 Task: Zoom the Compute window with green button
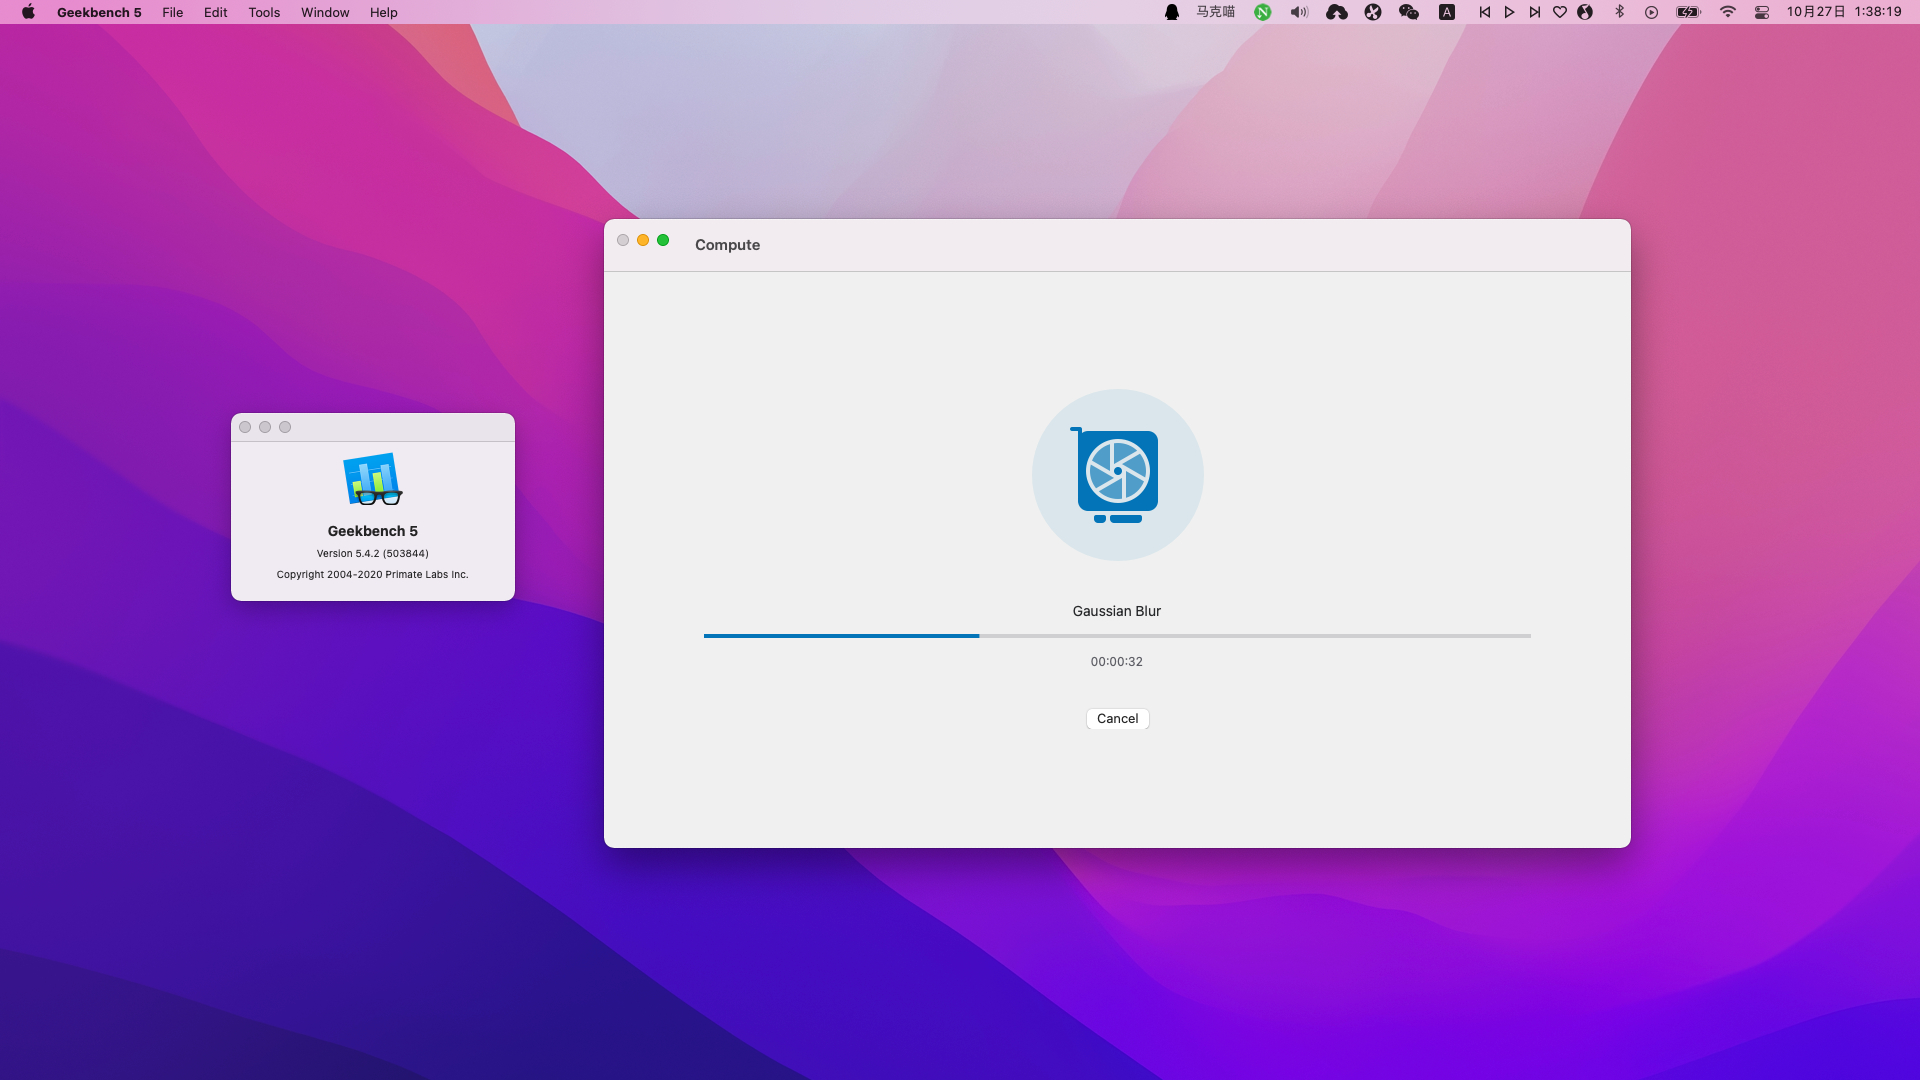click(x=663, y=240)
